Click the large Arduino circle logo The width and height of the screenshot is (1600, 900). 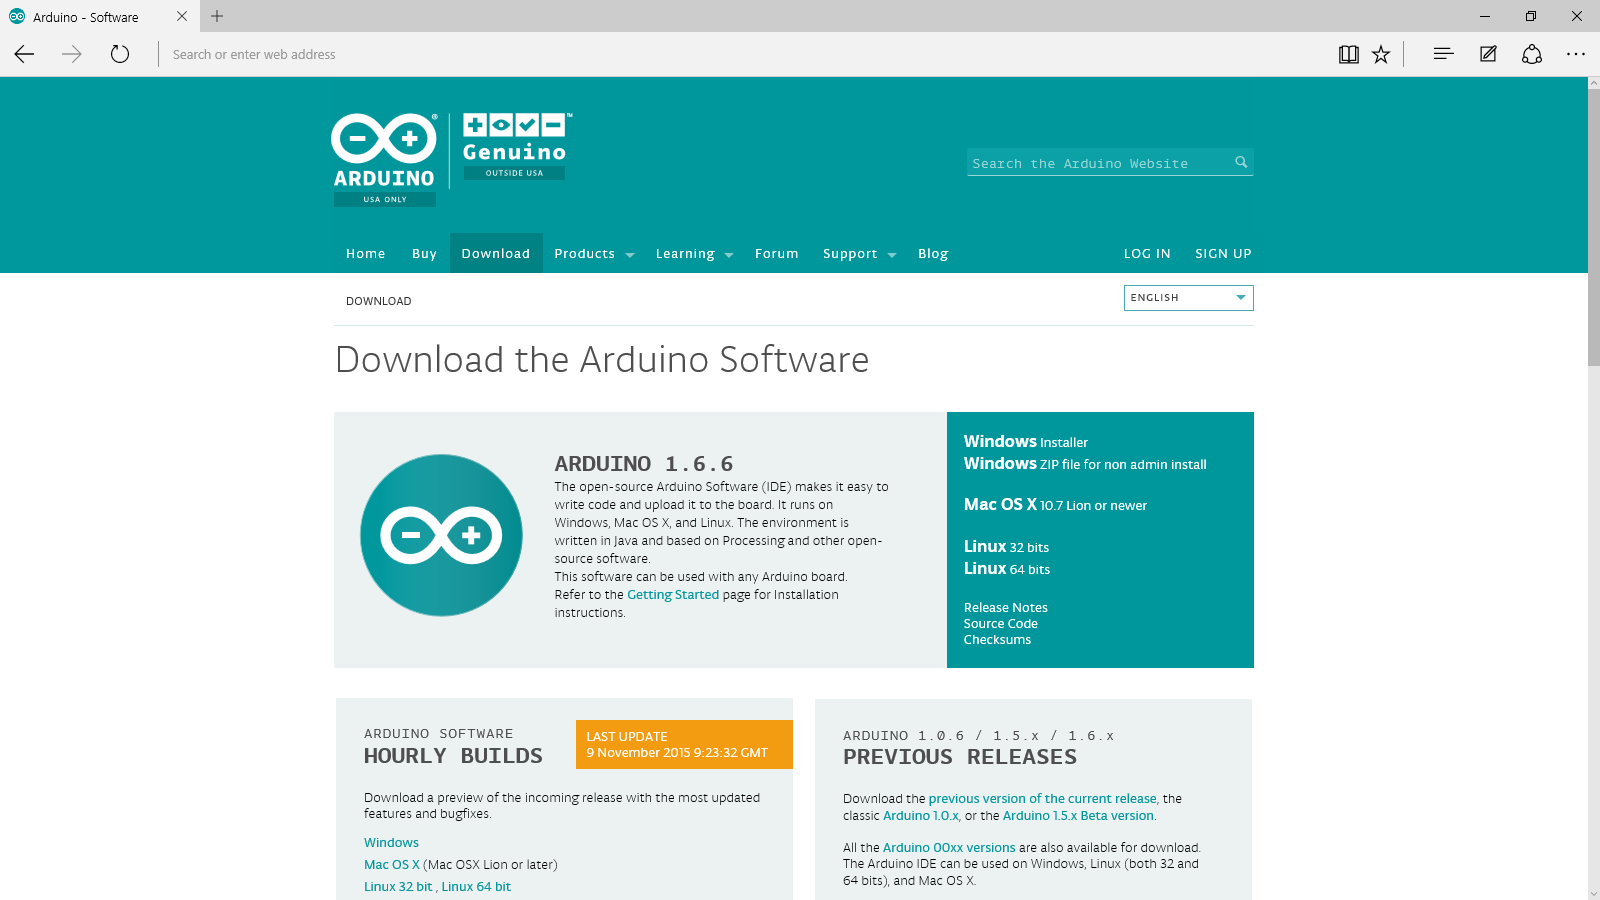[441, 535]
